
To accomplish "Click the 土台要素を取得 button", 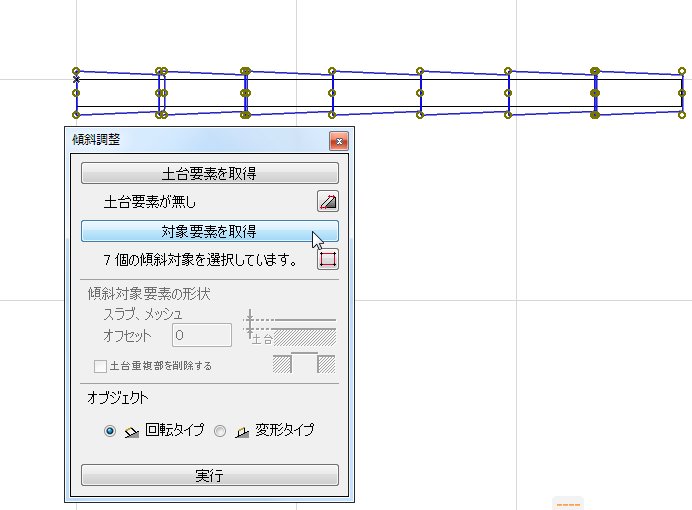I will click(210, 173).
